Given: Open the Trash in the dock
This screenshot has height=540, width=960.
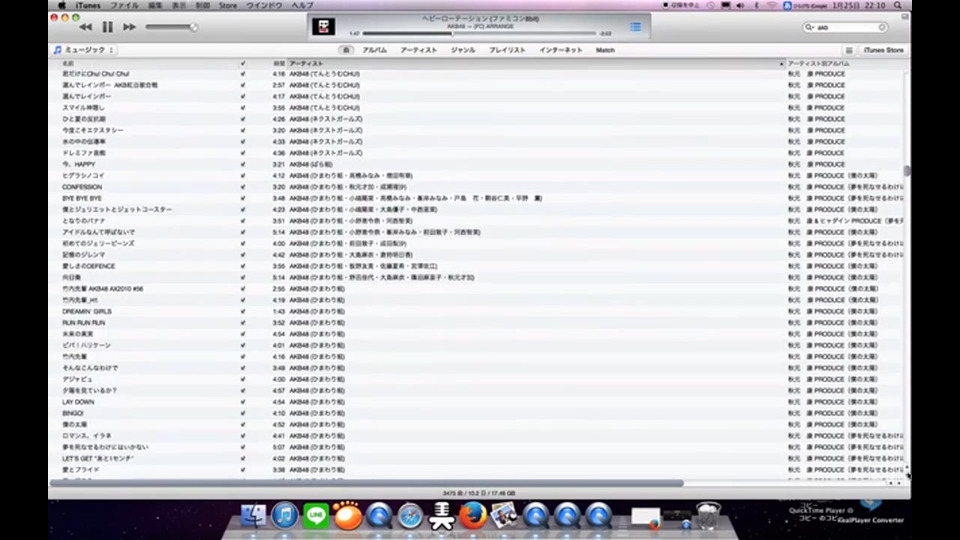Looking at the screenshot, I should pyautogui.click(x=708, y=516).
